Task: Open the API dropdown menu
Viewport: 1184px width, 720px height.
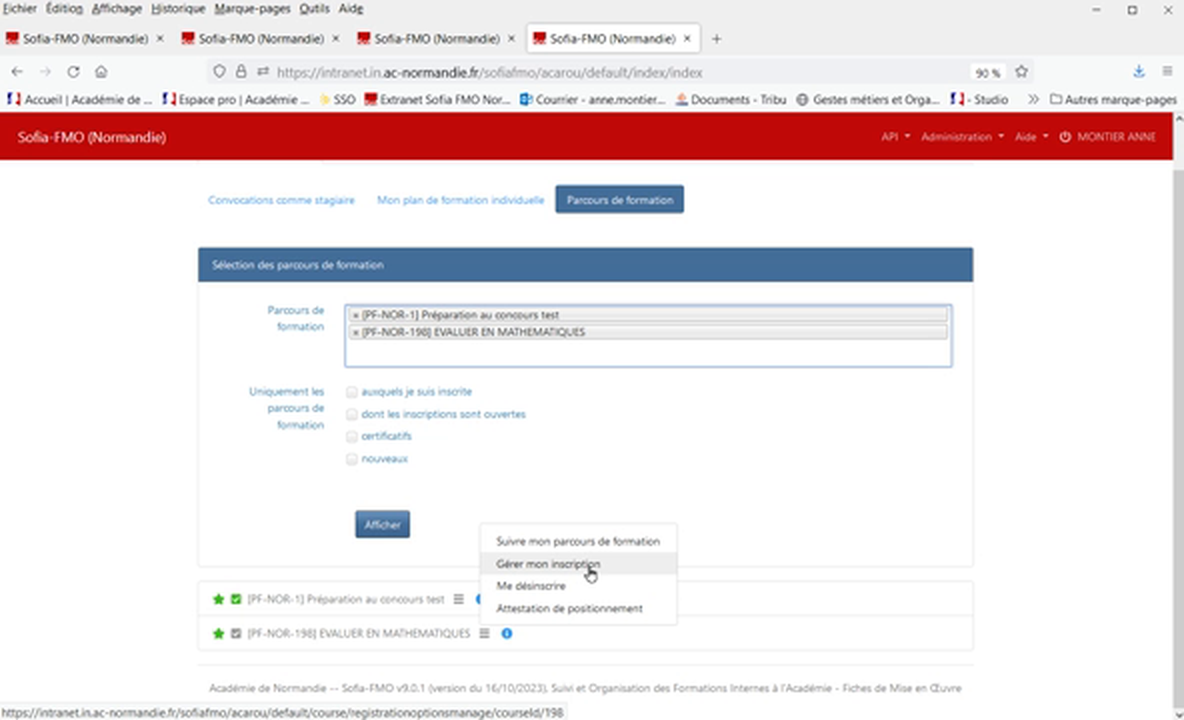Action: [x=895, y=137]
